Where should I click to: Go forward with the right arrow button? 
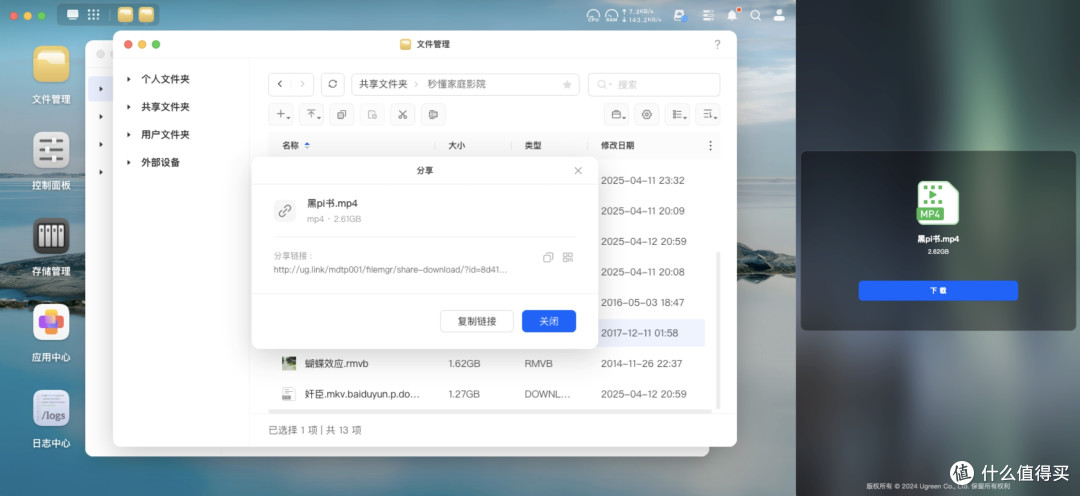302,84
